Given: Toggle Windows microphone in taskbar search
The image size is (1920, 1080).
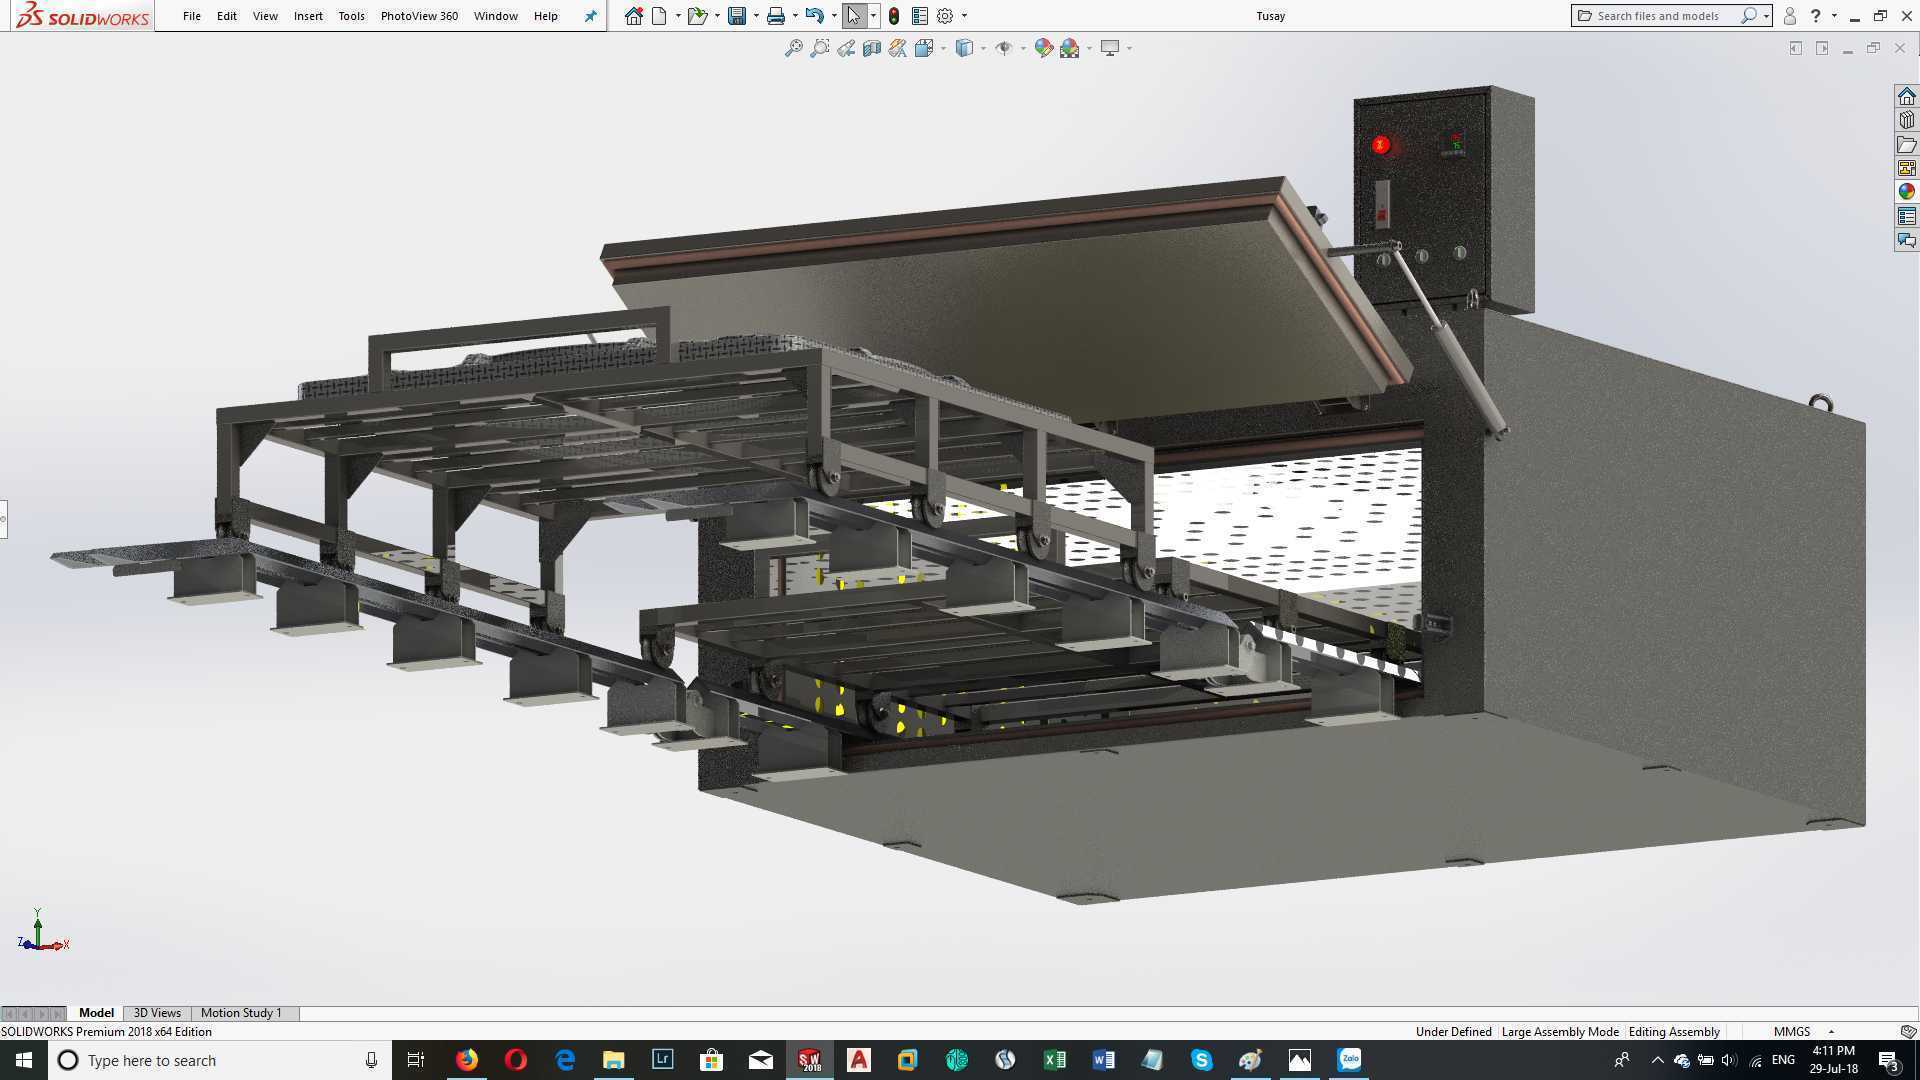Looking at the screenshot, I should tap(371, 1060).
